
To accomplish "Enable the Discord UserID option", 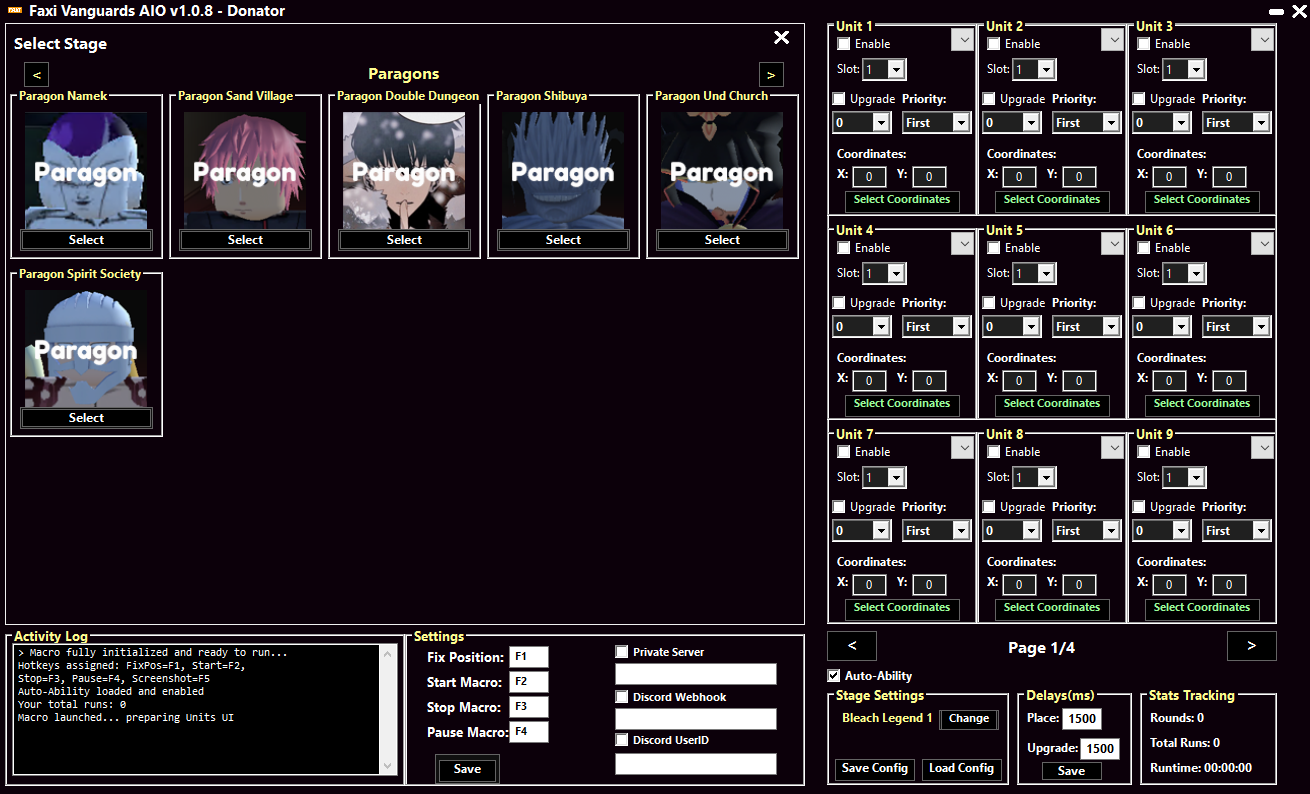I will tap(622, 741).
